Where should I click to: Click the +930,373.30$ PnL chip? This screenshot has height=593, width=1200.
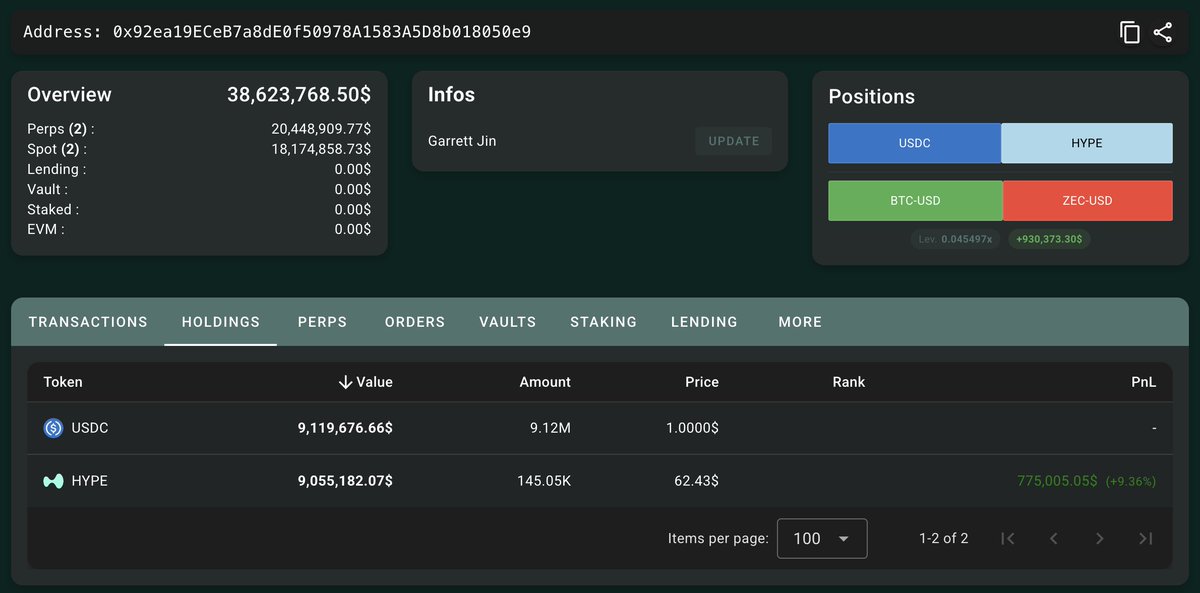tap(1049, 239)
